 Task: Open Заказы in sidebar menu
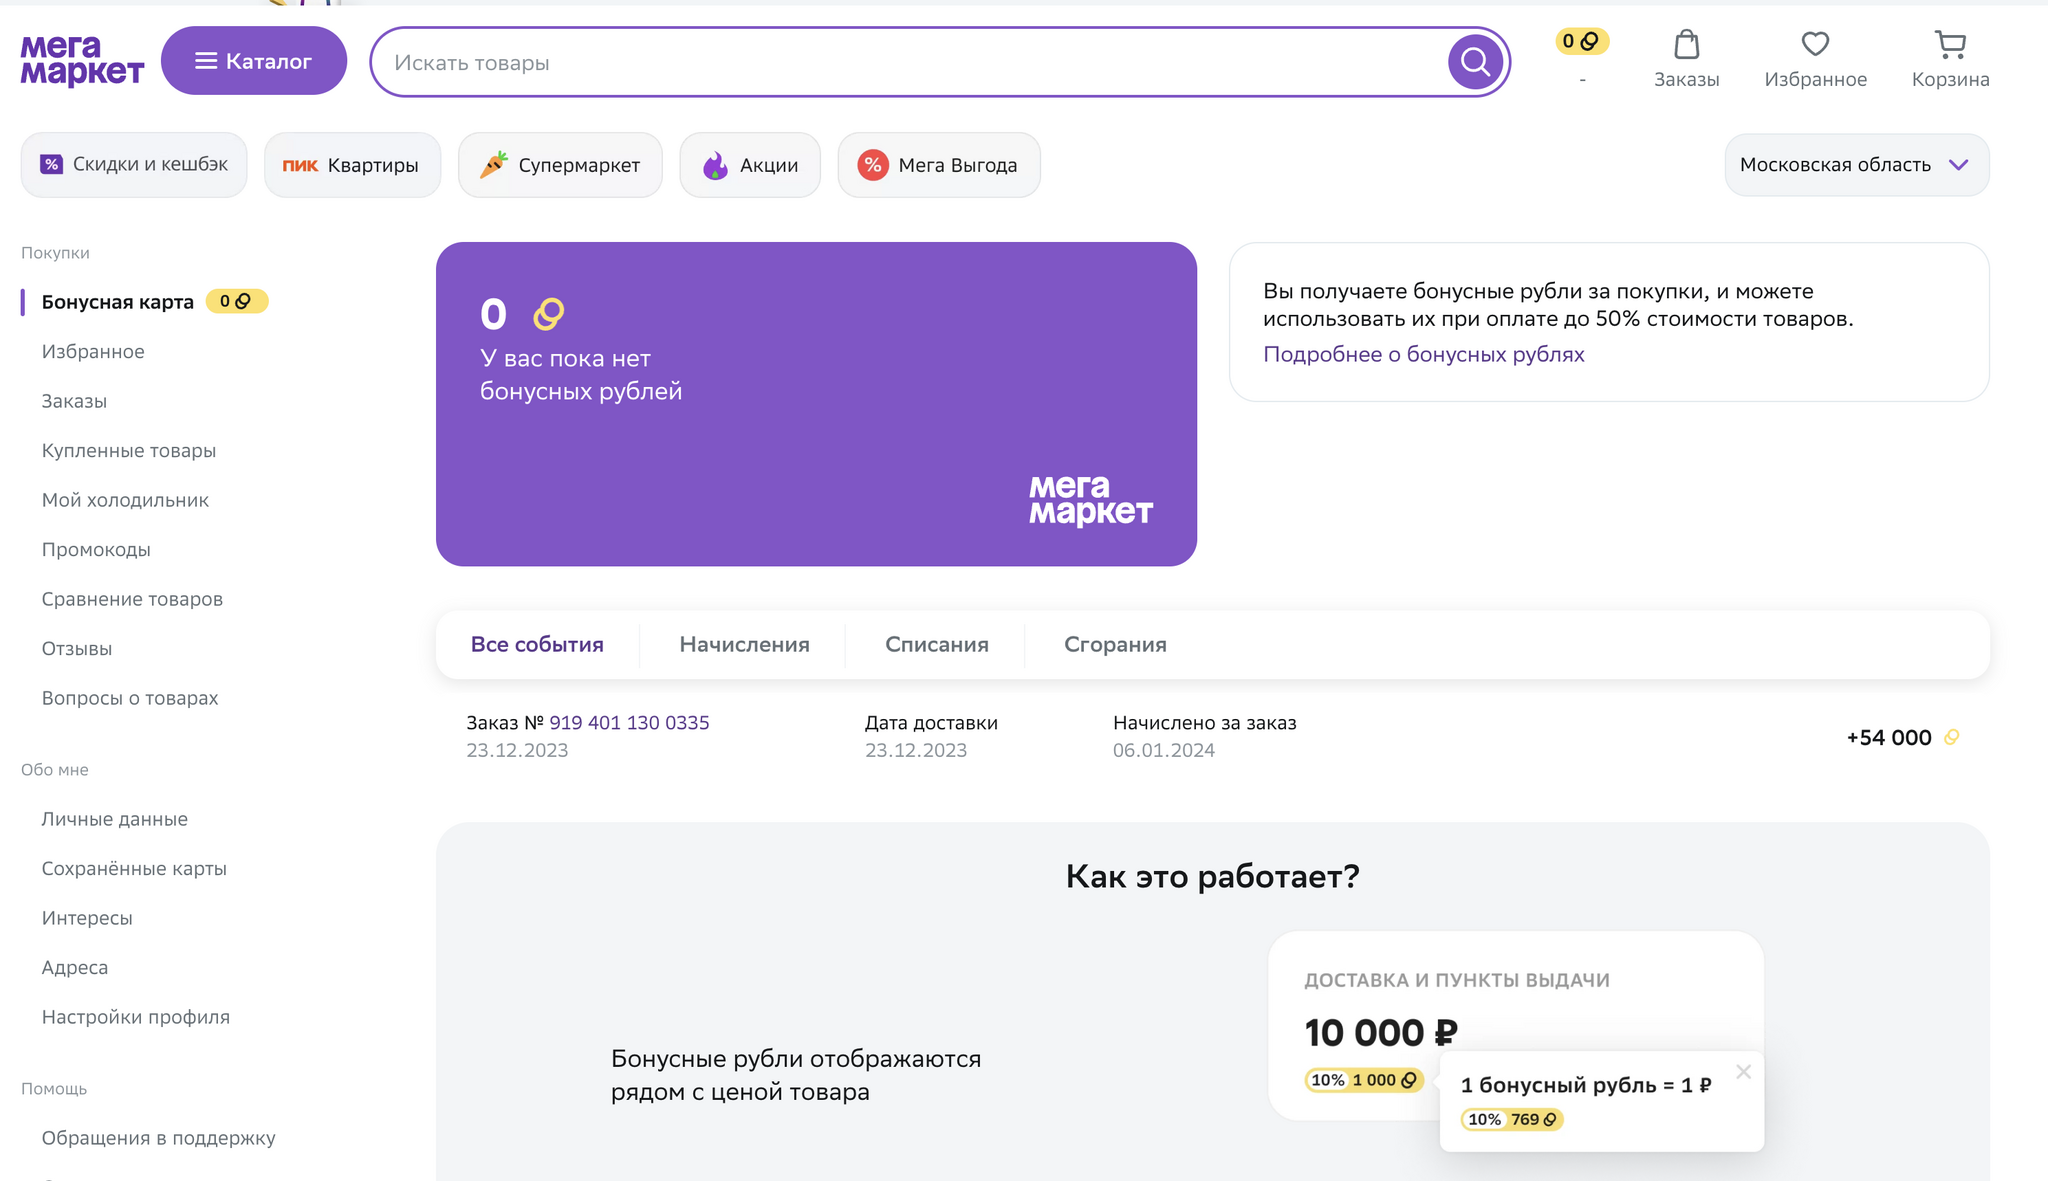(74, 401)
